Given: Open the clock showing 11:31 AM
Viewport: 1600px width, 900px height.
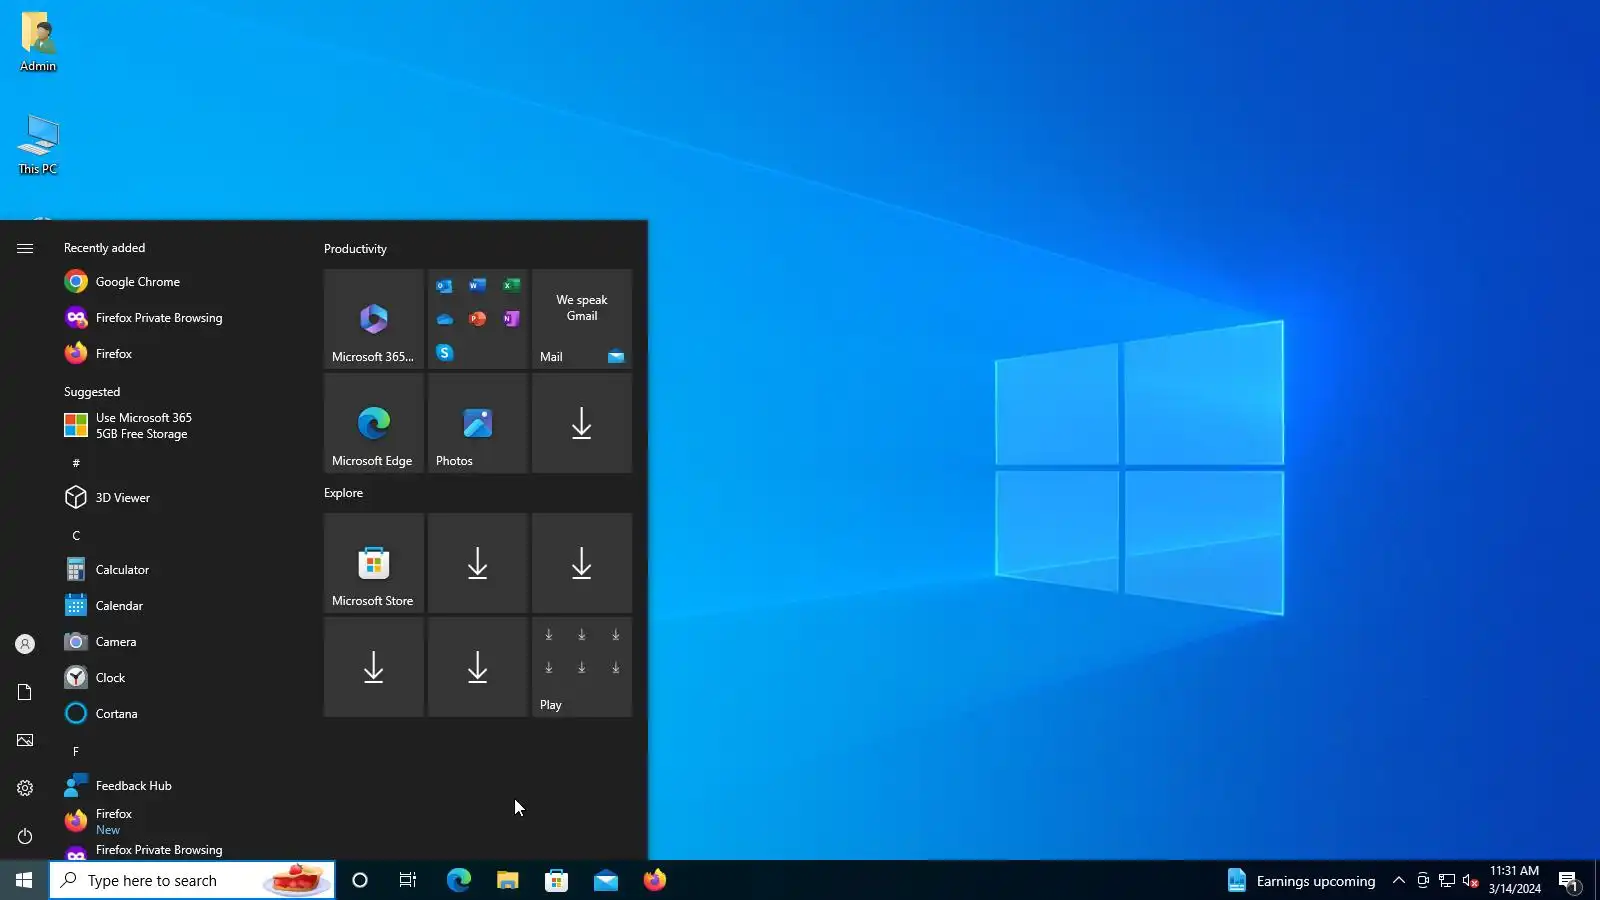Looking at the screenshot, I should pyautogui.click(x=1514, y=880).
